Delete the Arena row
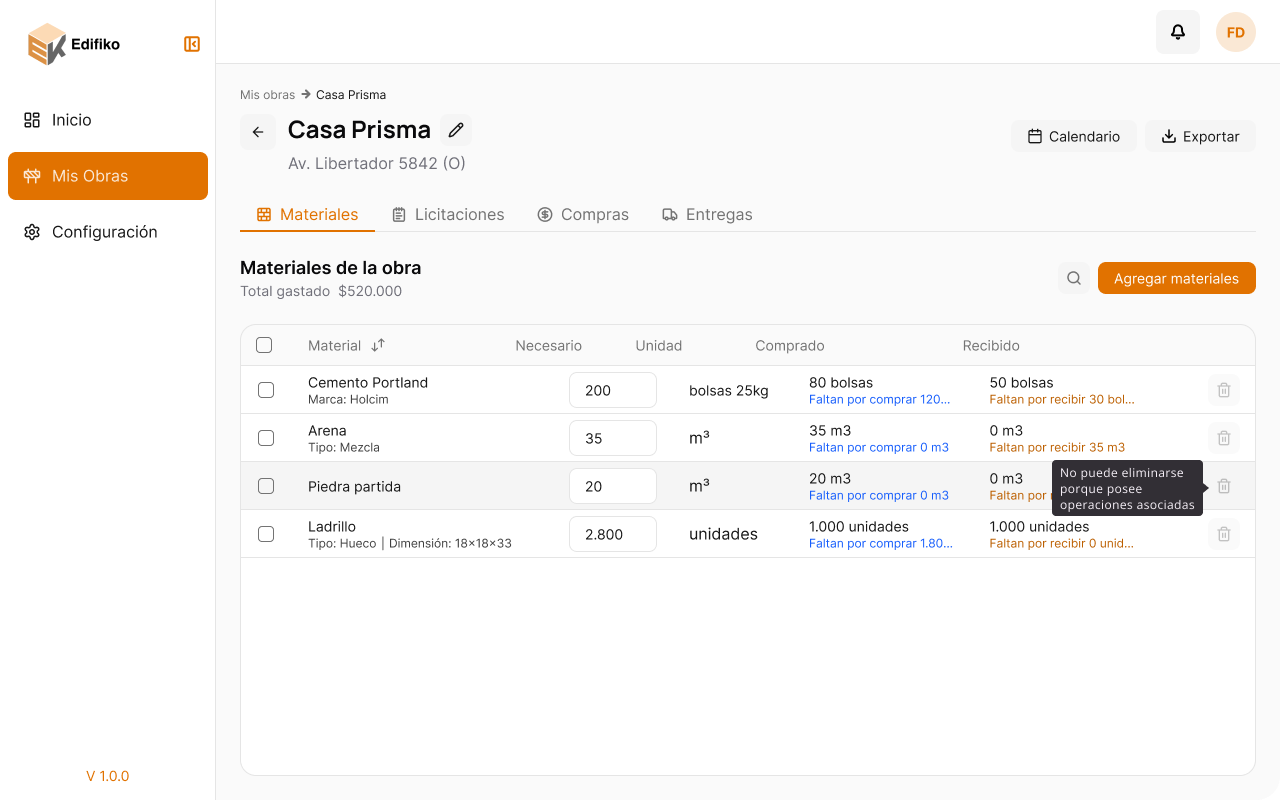Viewport: 1280px width, 800px height. (x=1224, y=438)
